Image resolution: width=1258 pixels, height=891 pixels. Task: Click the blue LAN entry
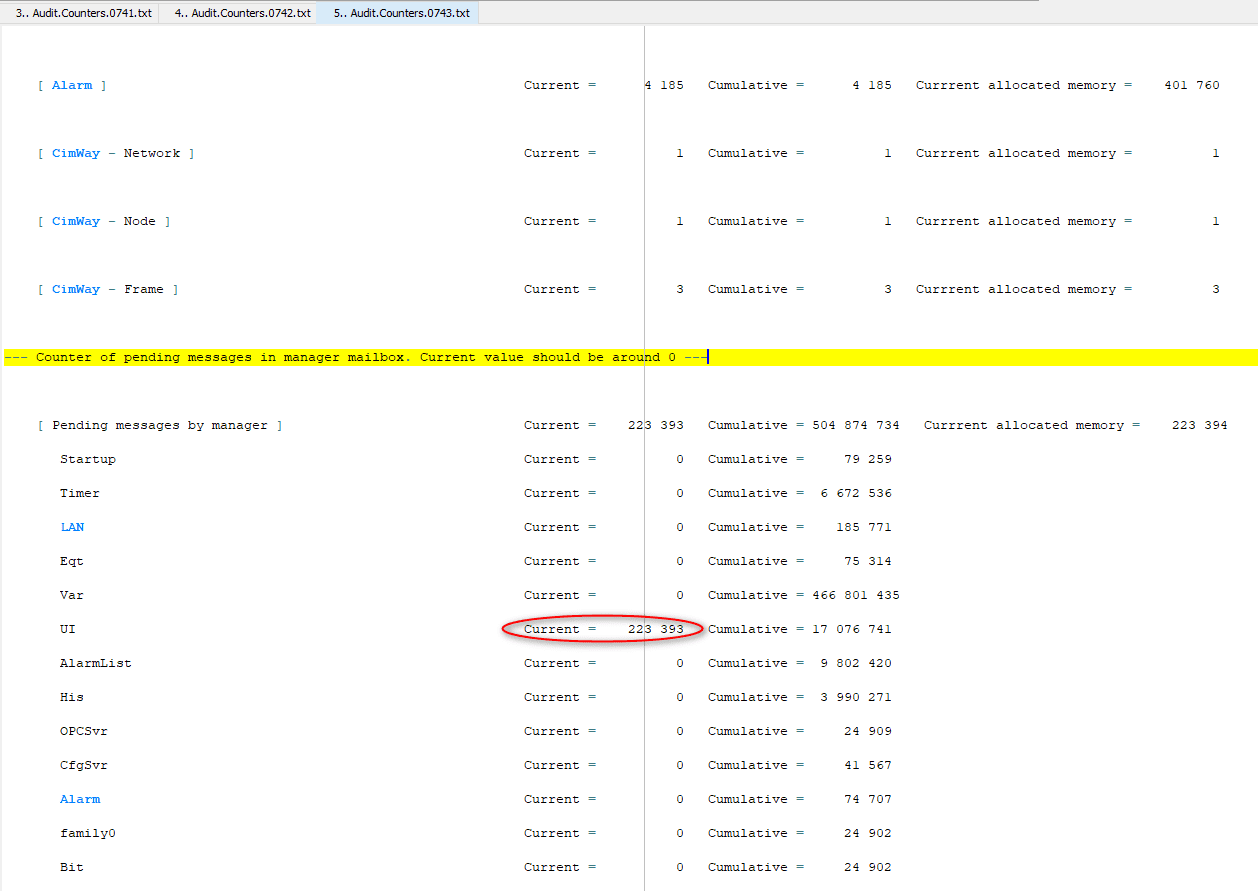point(71,527)
